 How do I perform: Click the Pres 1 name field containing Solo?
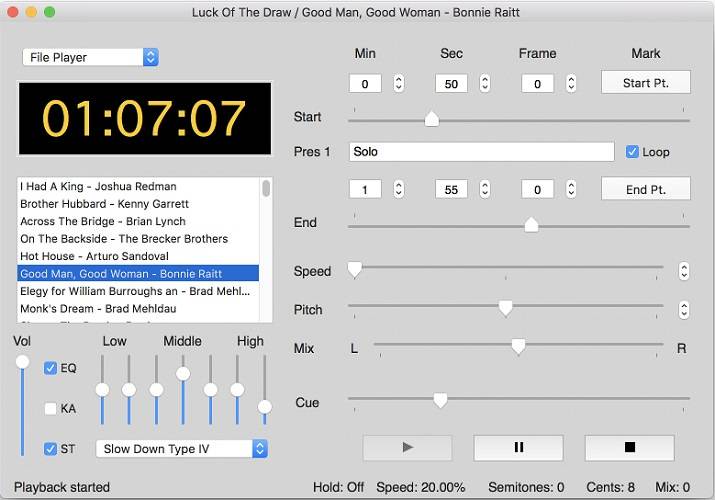pos(482,152)
